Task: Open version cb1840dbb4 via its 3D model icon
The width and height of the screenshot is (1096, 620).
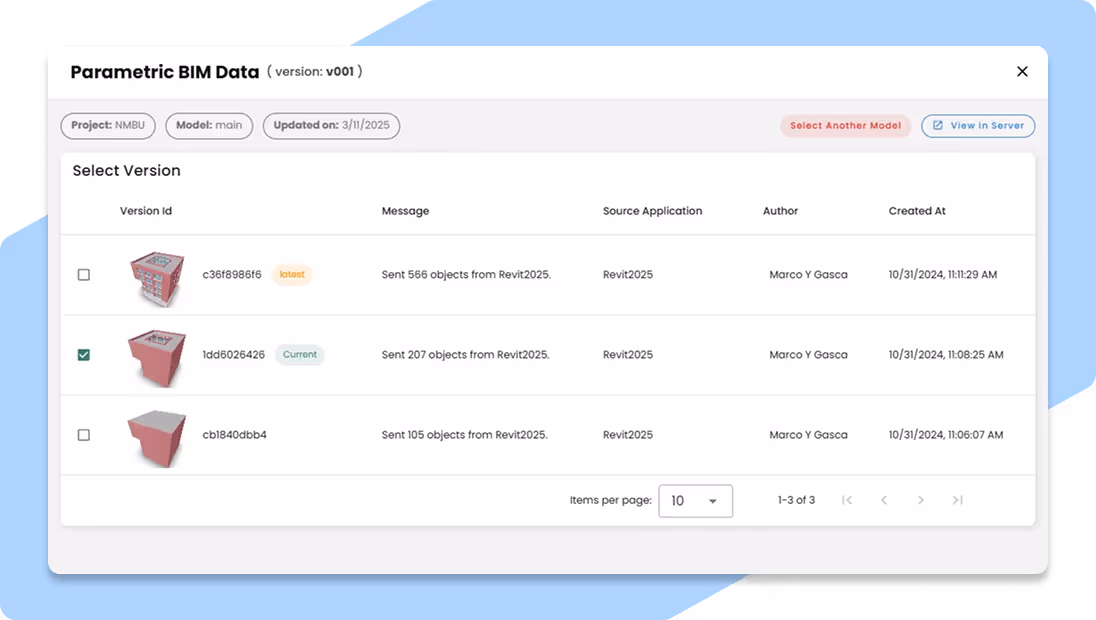Action: coord(157,434)
